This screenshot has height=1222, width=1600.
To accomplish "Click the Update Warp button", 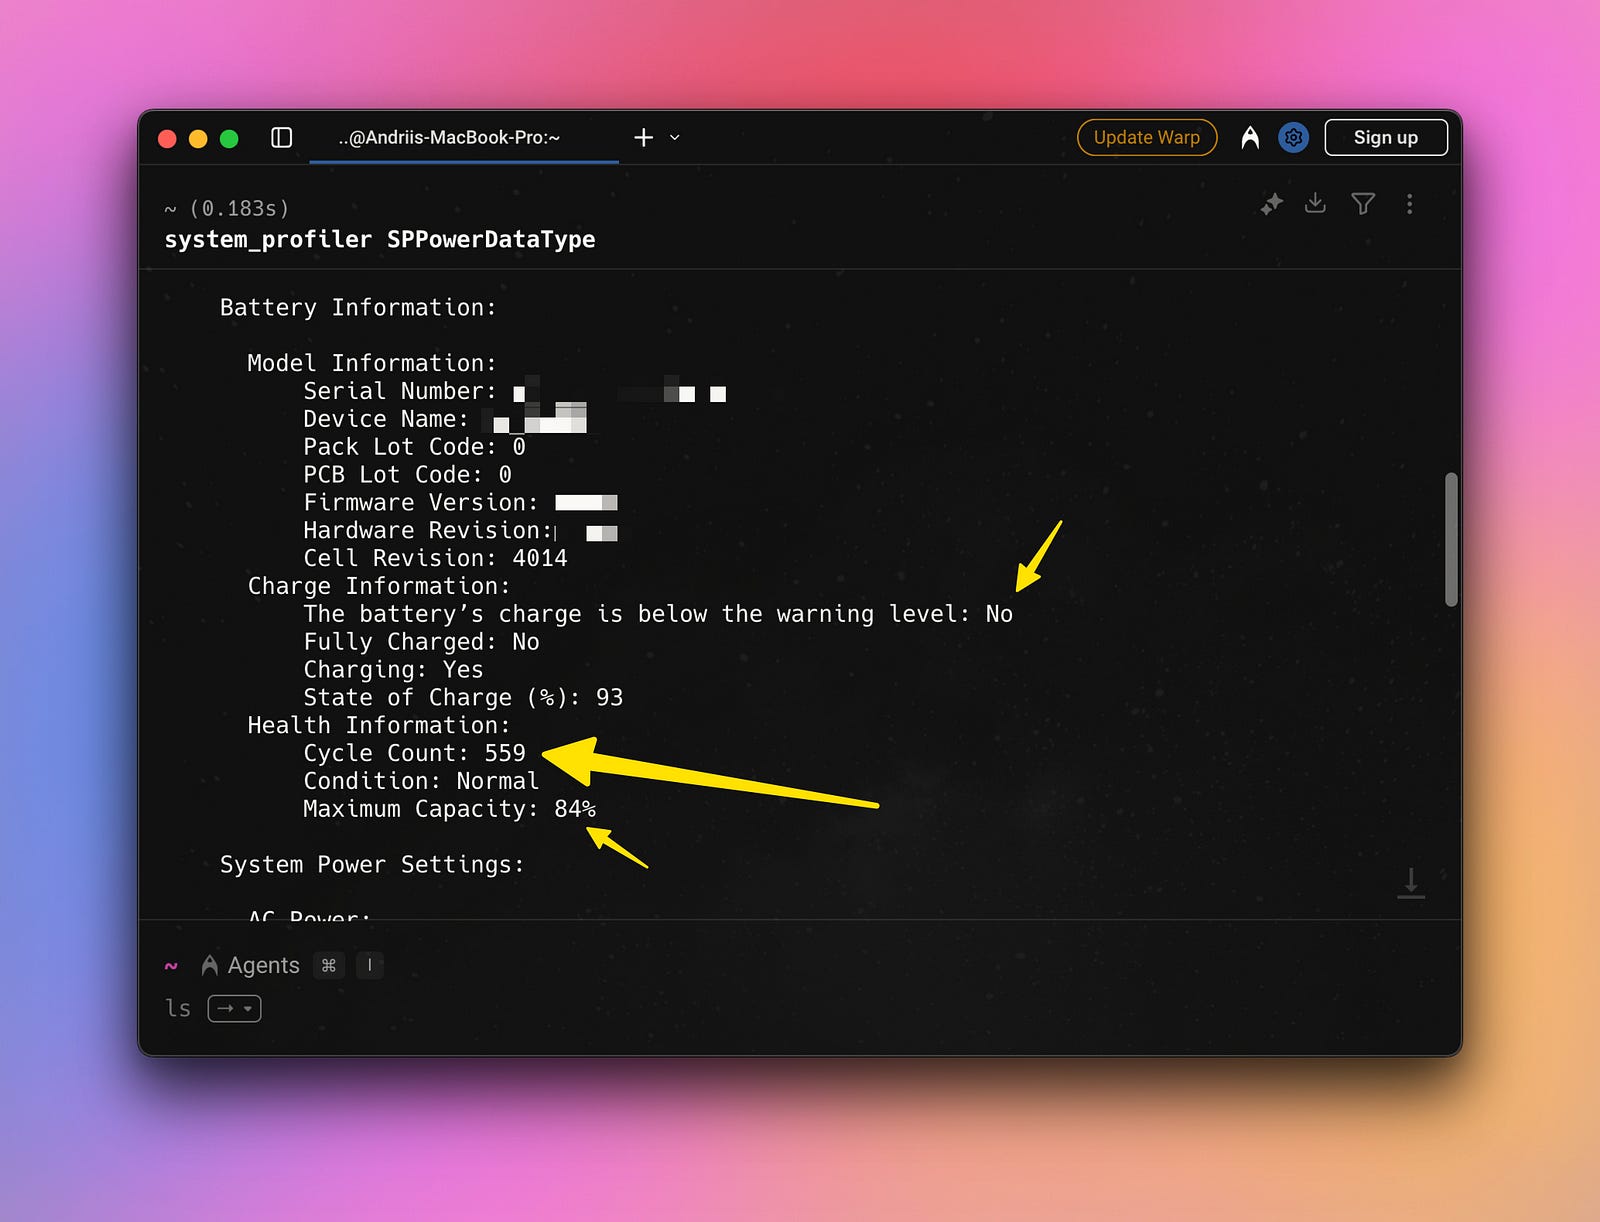I will click(x=1147, y=137).
